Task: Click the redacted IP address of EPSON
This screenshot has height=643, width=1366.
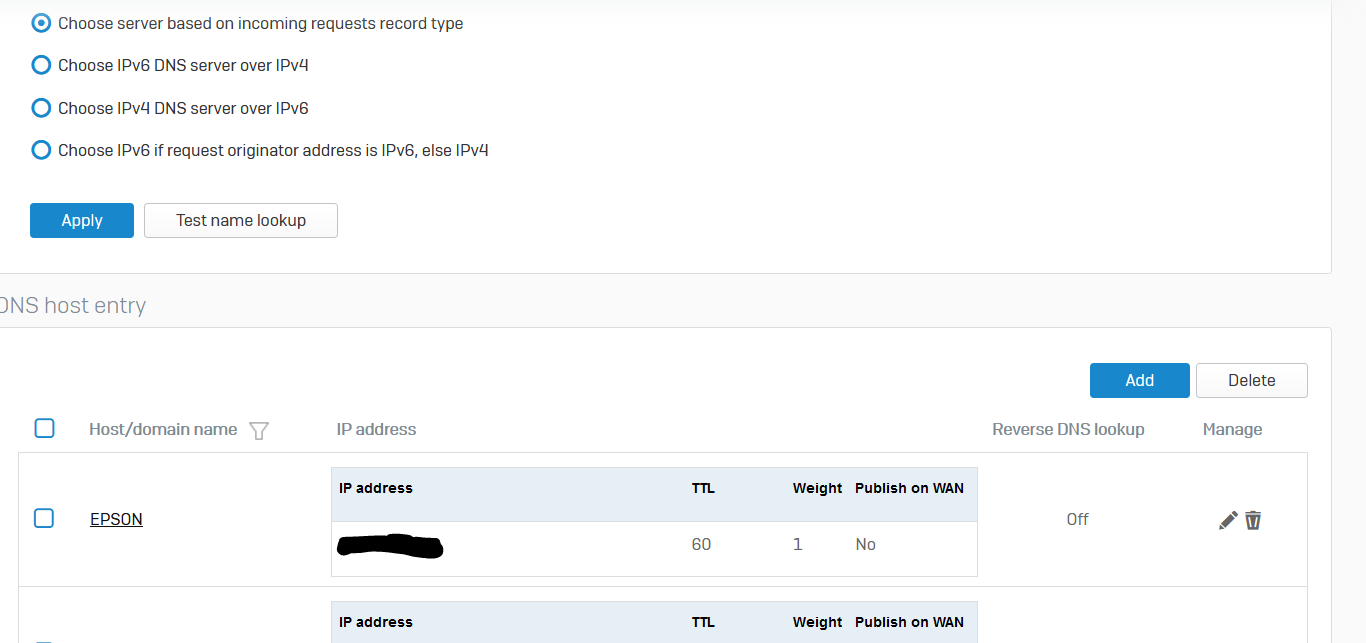Action: (x=390, y=546)
